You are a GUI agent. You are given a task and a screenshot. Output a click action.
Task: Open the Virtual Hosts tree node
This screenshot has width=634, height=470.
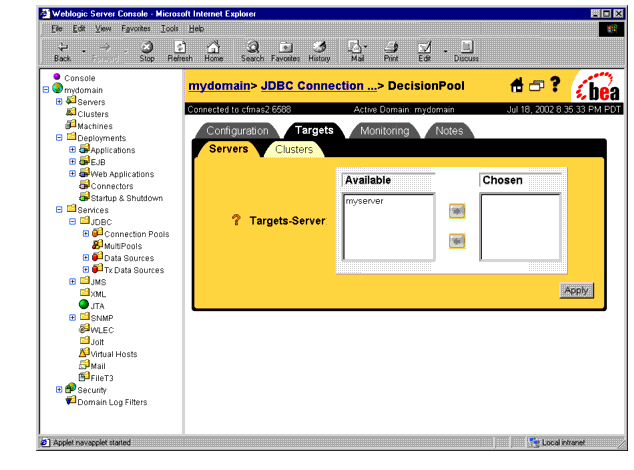114,354
